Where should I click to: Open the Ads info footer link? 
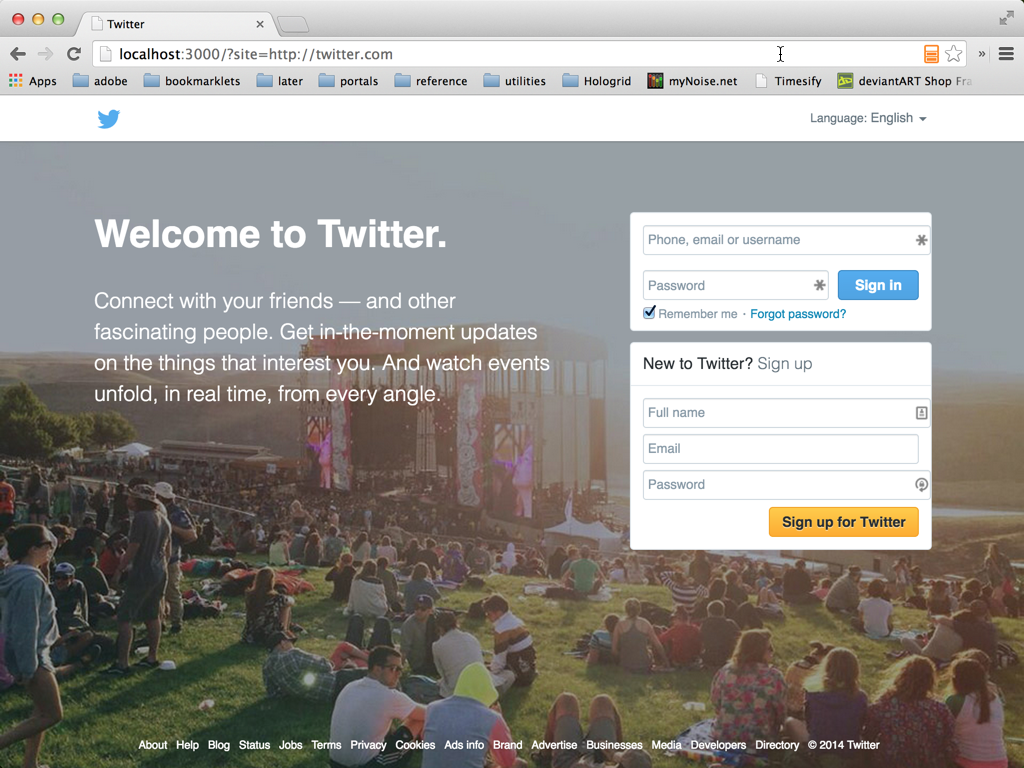pos(464,745)
